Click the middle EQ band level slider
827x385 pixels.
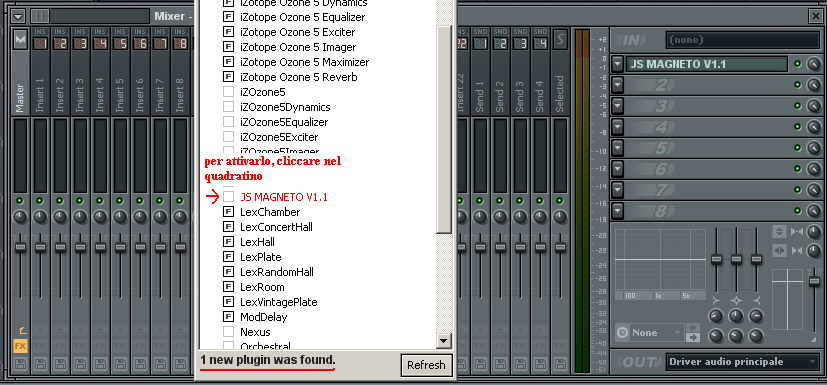(x=736, y=259)
